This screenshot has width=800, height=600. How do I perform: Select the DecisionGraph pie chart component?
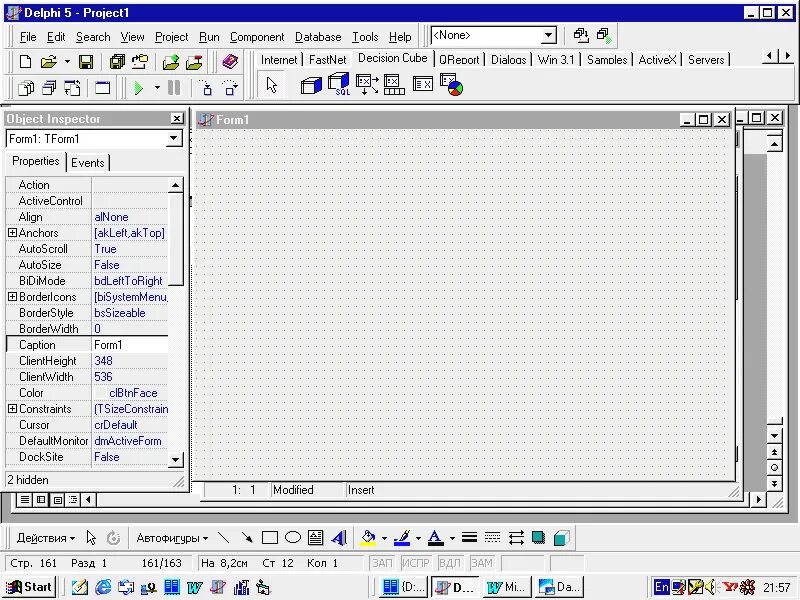452,85
